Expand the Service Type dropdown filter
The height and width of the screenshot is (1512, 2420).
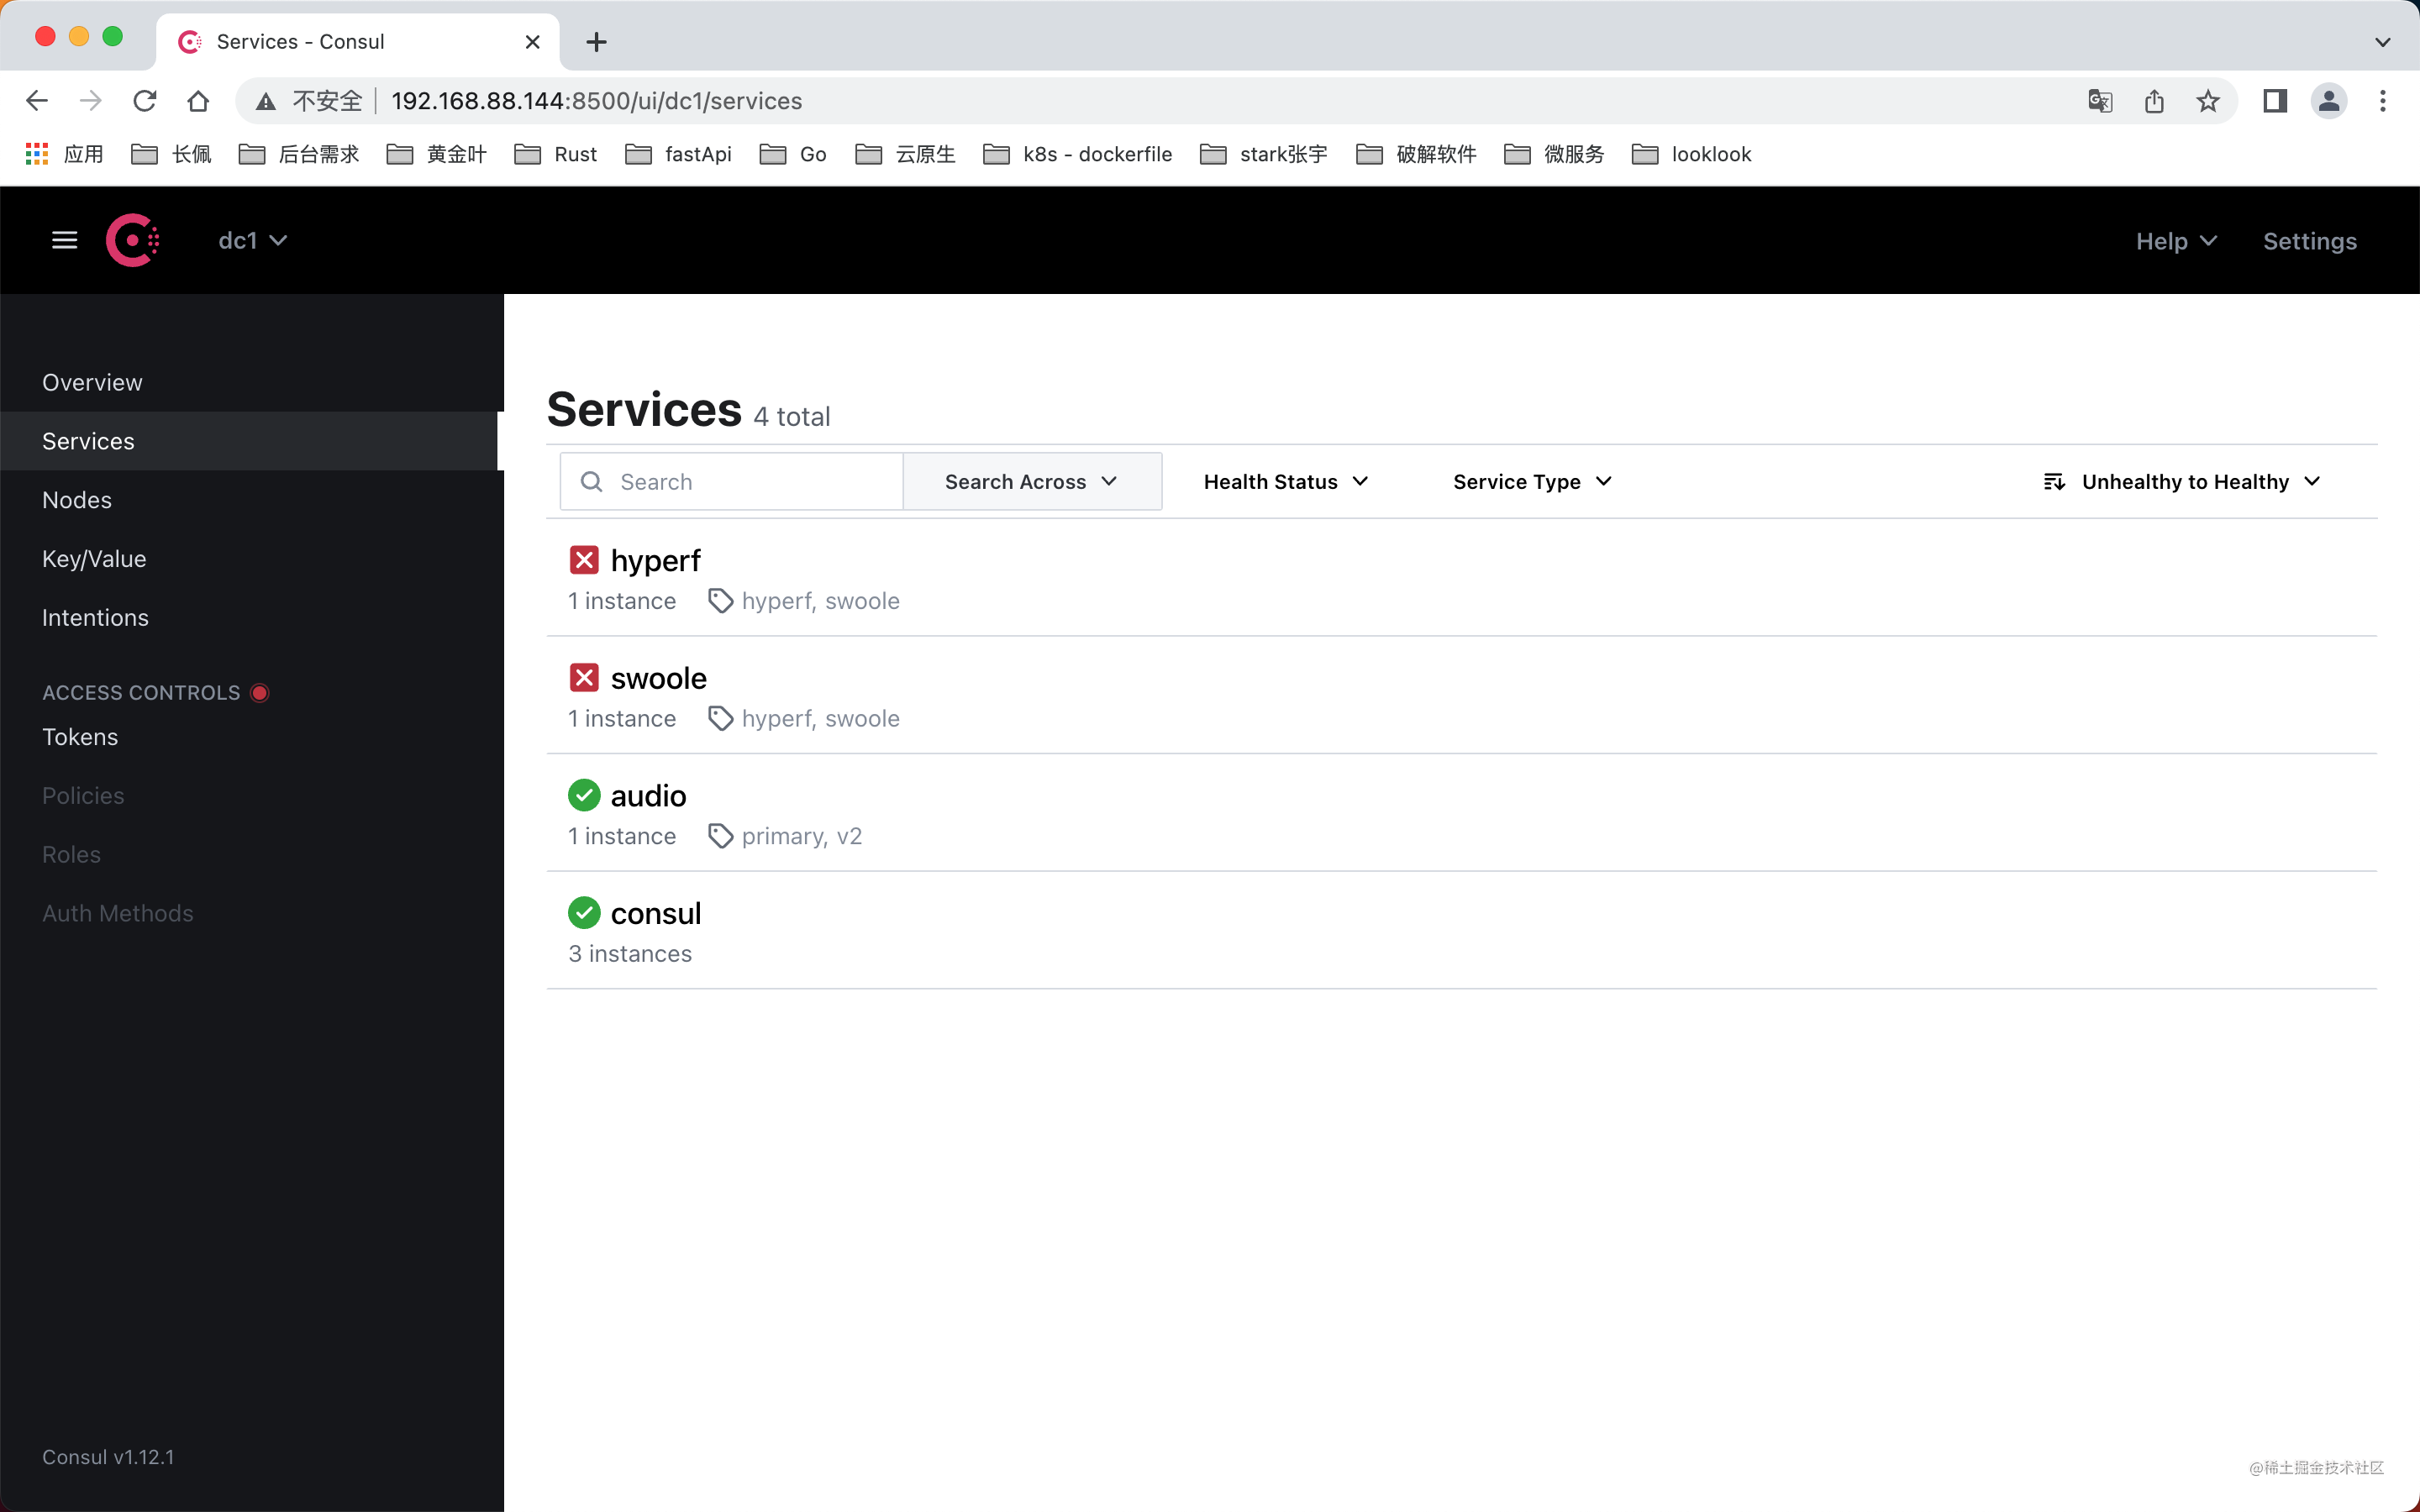click(1529, 480)
